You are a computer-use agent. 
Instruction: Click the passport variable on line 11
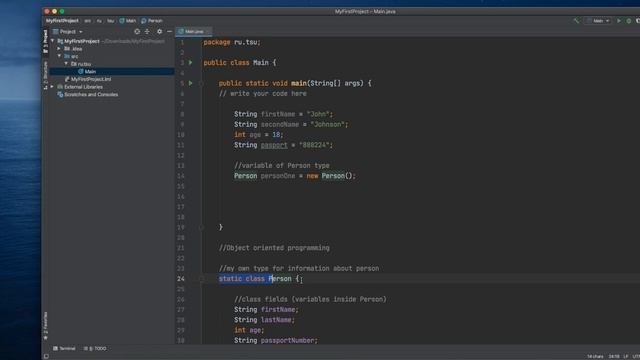pyautogui.click(x=274, y=145)
